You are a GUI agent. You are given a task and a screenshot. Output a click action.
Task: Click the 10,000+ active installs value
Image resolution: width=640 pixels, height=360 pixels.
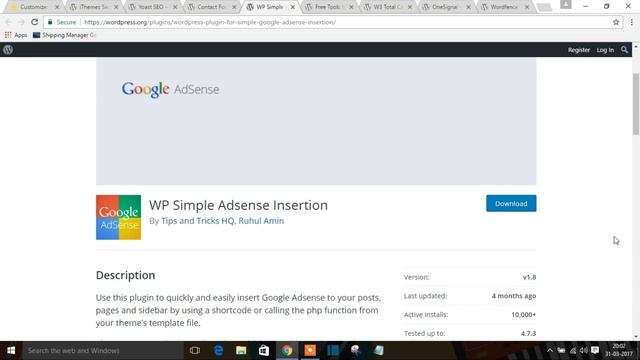click(523, 315)
